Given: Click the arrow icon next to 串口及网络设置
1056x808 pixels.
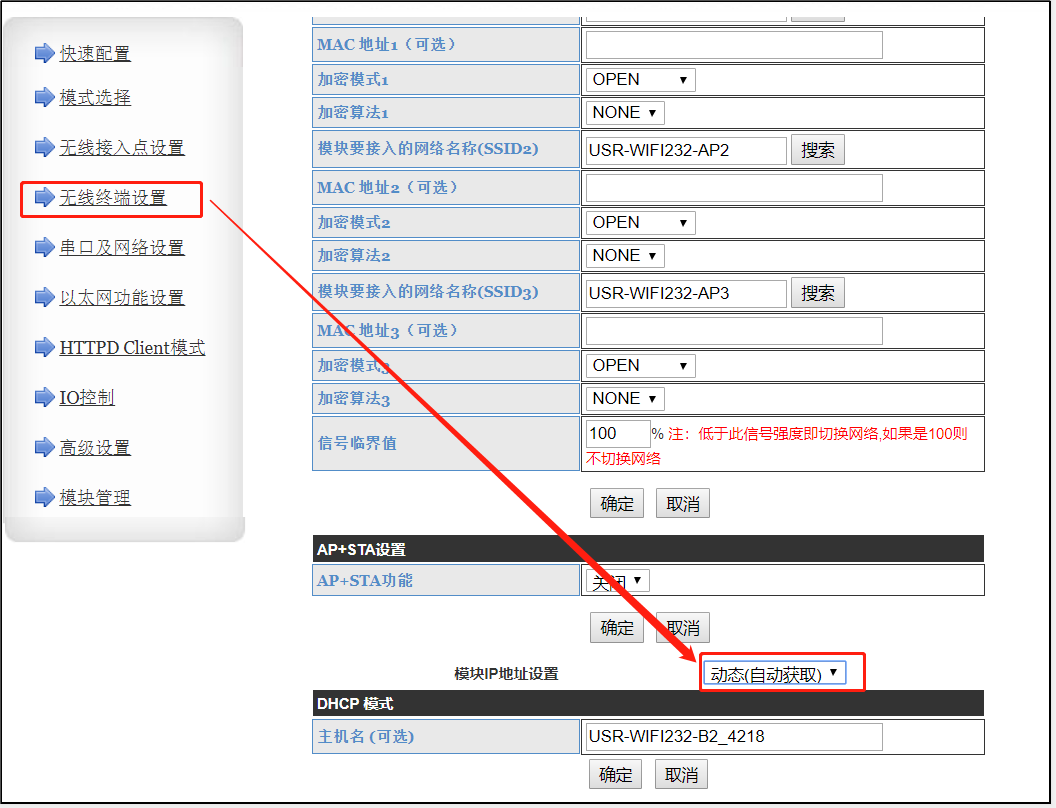Looking at the screenshot, I should pos(44,248).
